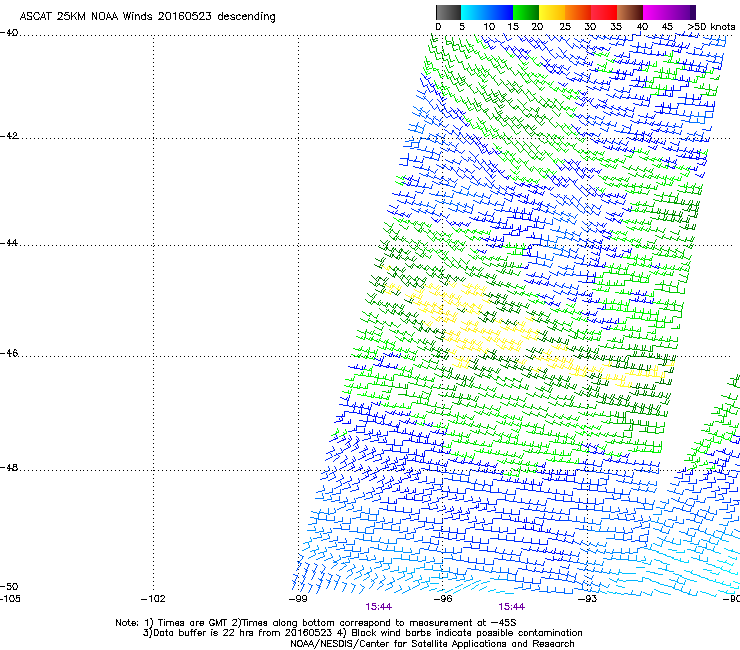Click the '-96' longitude axis label

click(443, 599)
